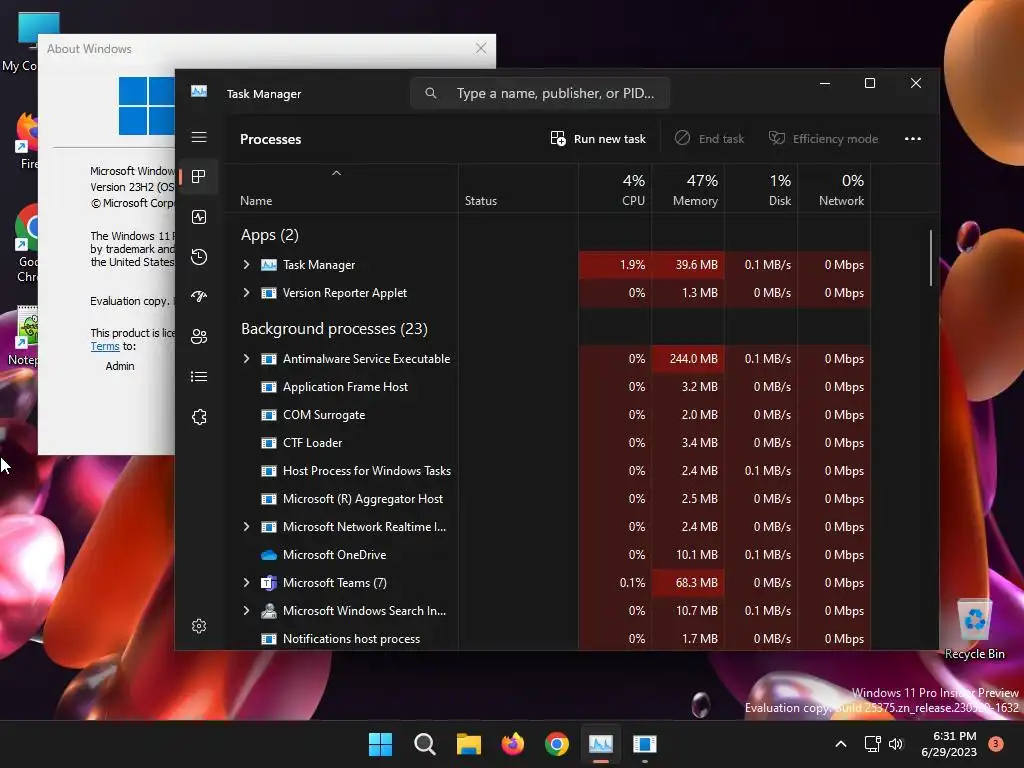Image resolution: width=1024 pixels, height=768 pixels.
Task: Select the CTF Loader process
Action: [549, 443]
